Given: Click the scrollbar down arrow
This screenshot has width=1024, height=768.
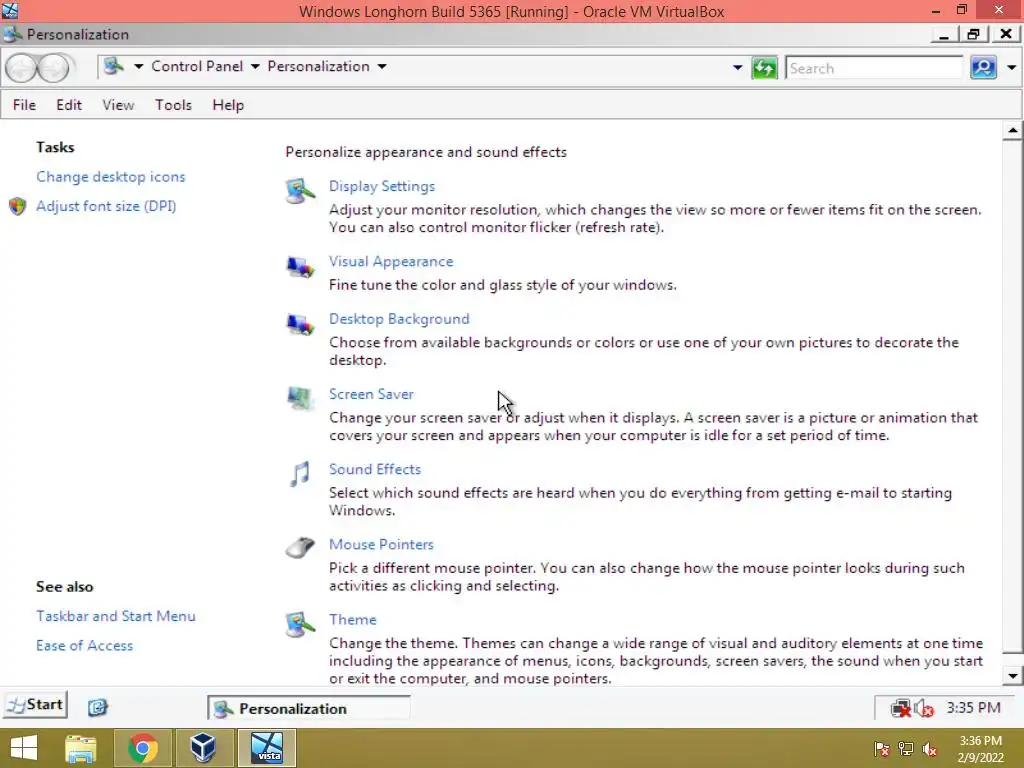Looking at the screenshot, I should (x=1012, y=676).
